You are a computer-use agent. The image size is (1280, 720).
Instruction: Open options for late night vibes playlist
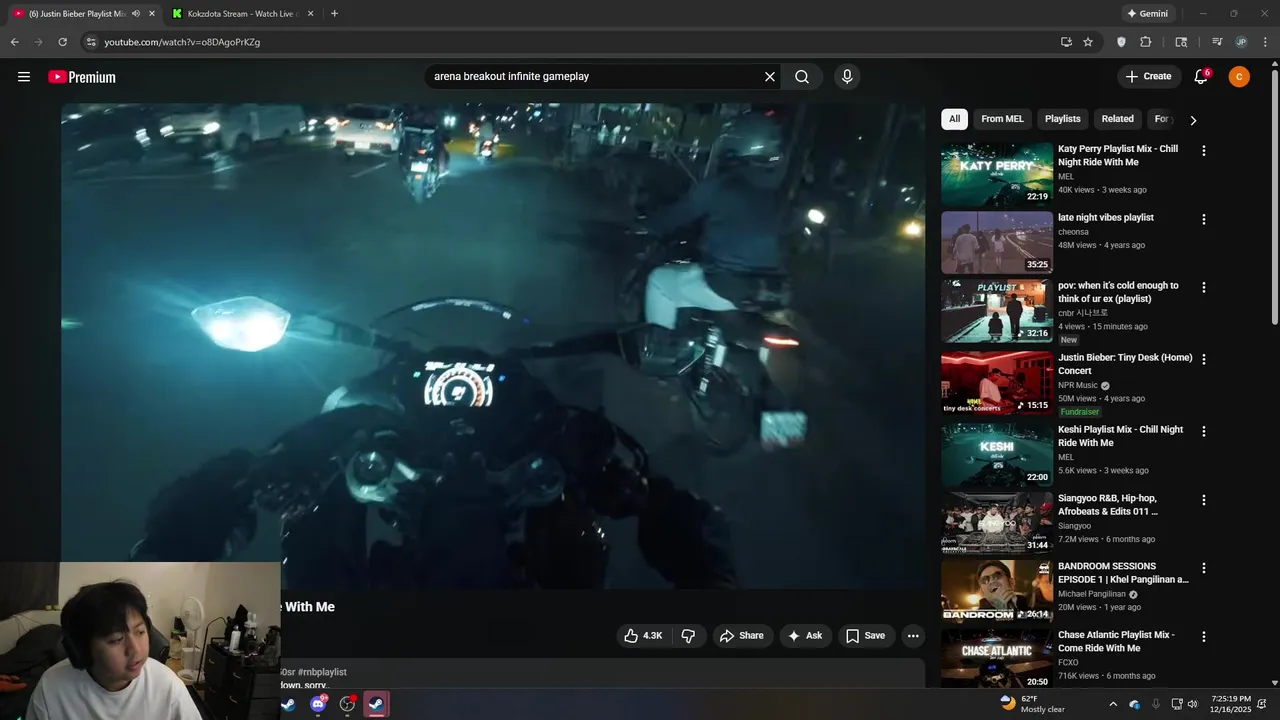[x=1204, y=219]
